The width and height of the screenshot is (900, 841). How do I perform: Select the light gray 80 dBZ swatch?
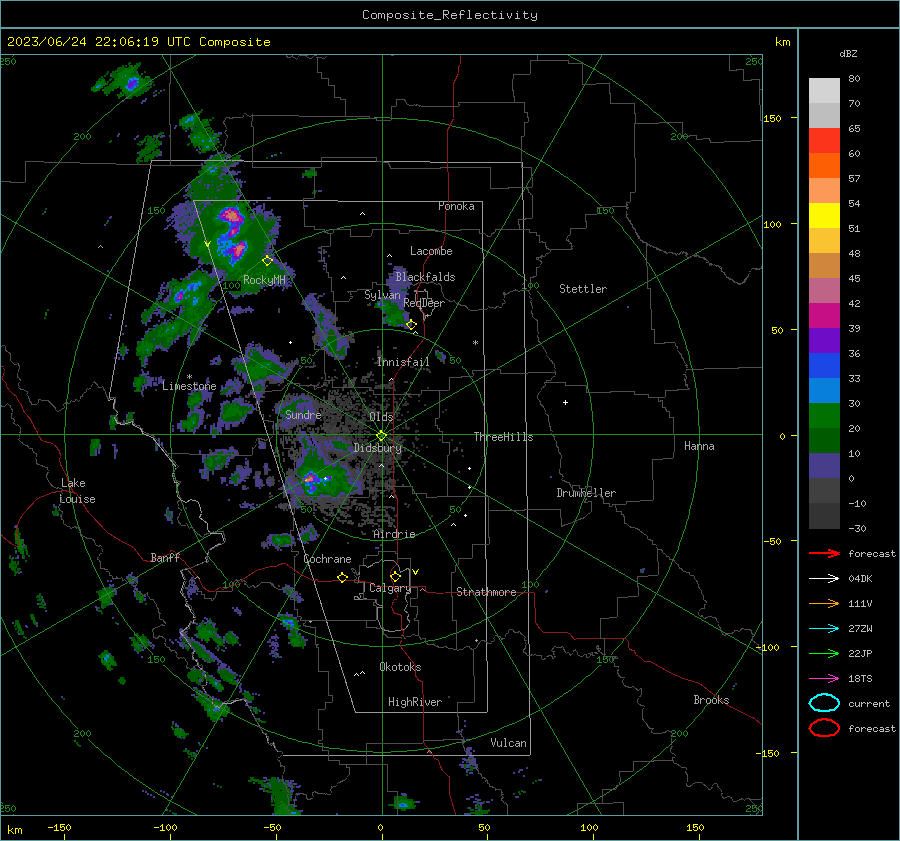tap(824, 90)
